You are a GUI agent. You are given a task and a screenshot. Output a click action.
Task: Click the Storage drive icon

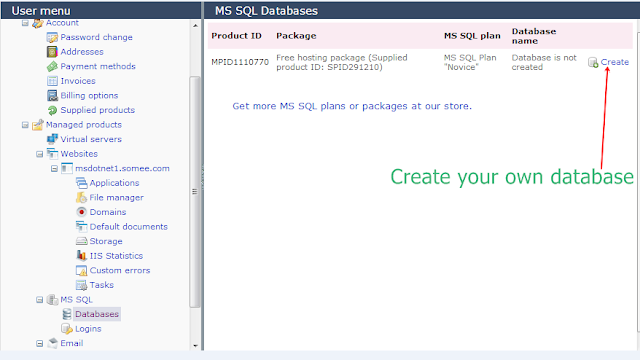pos(82,241)
